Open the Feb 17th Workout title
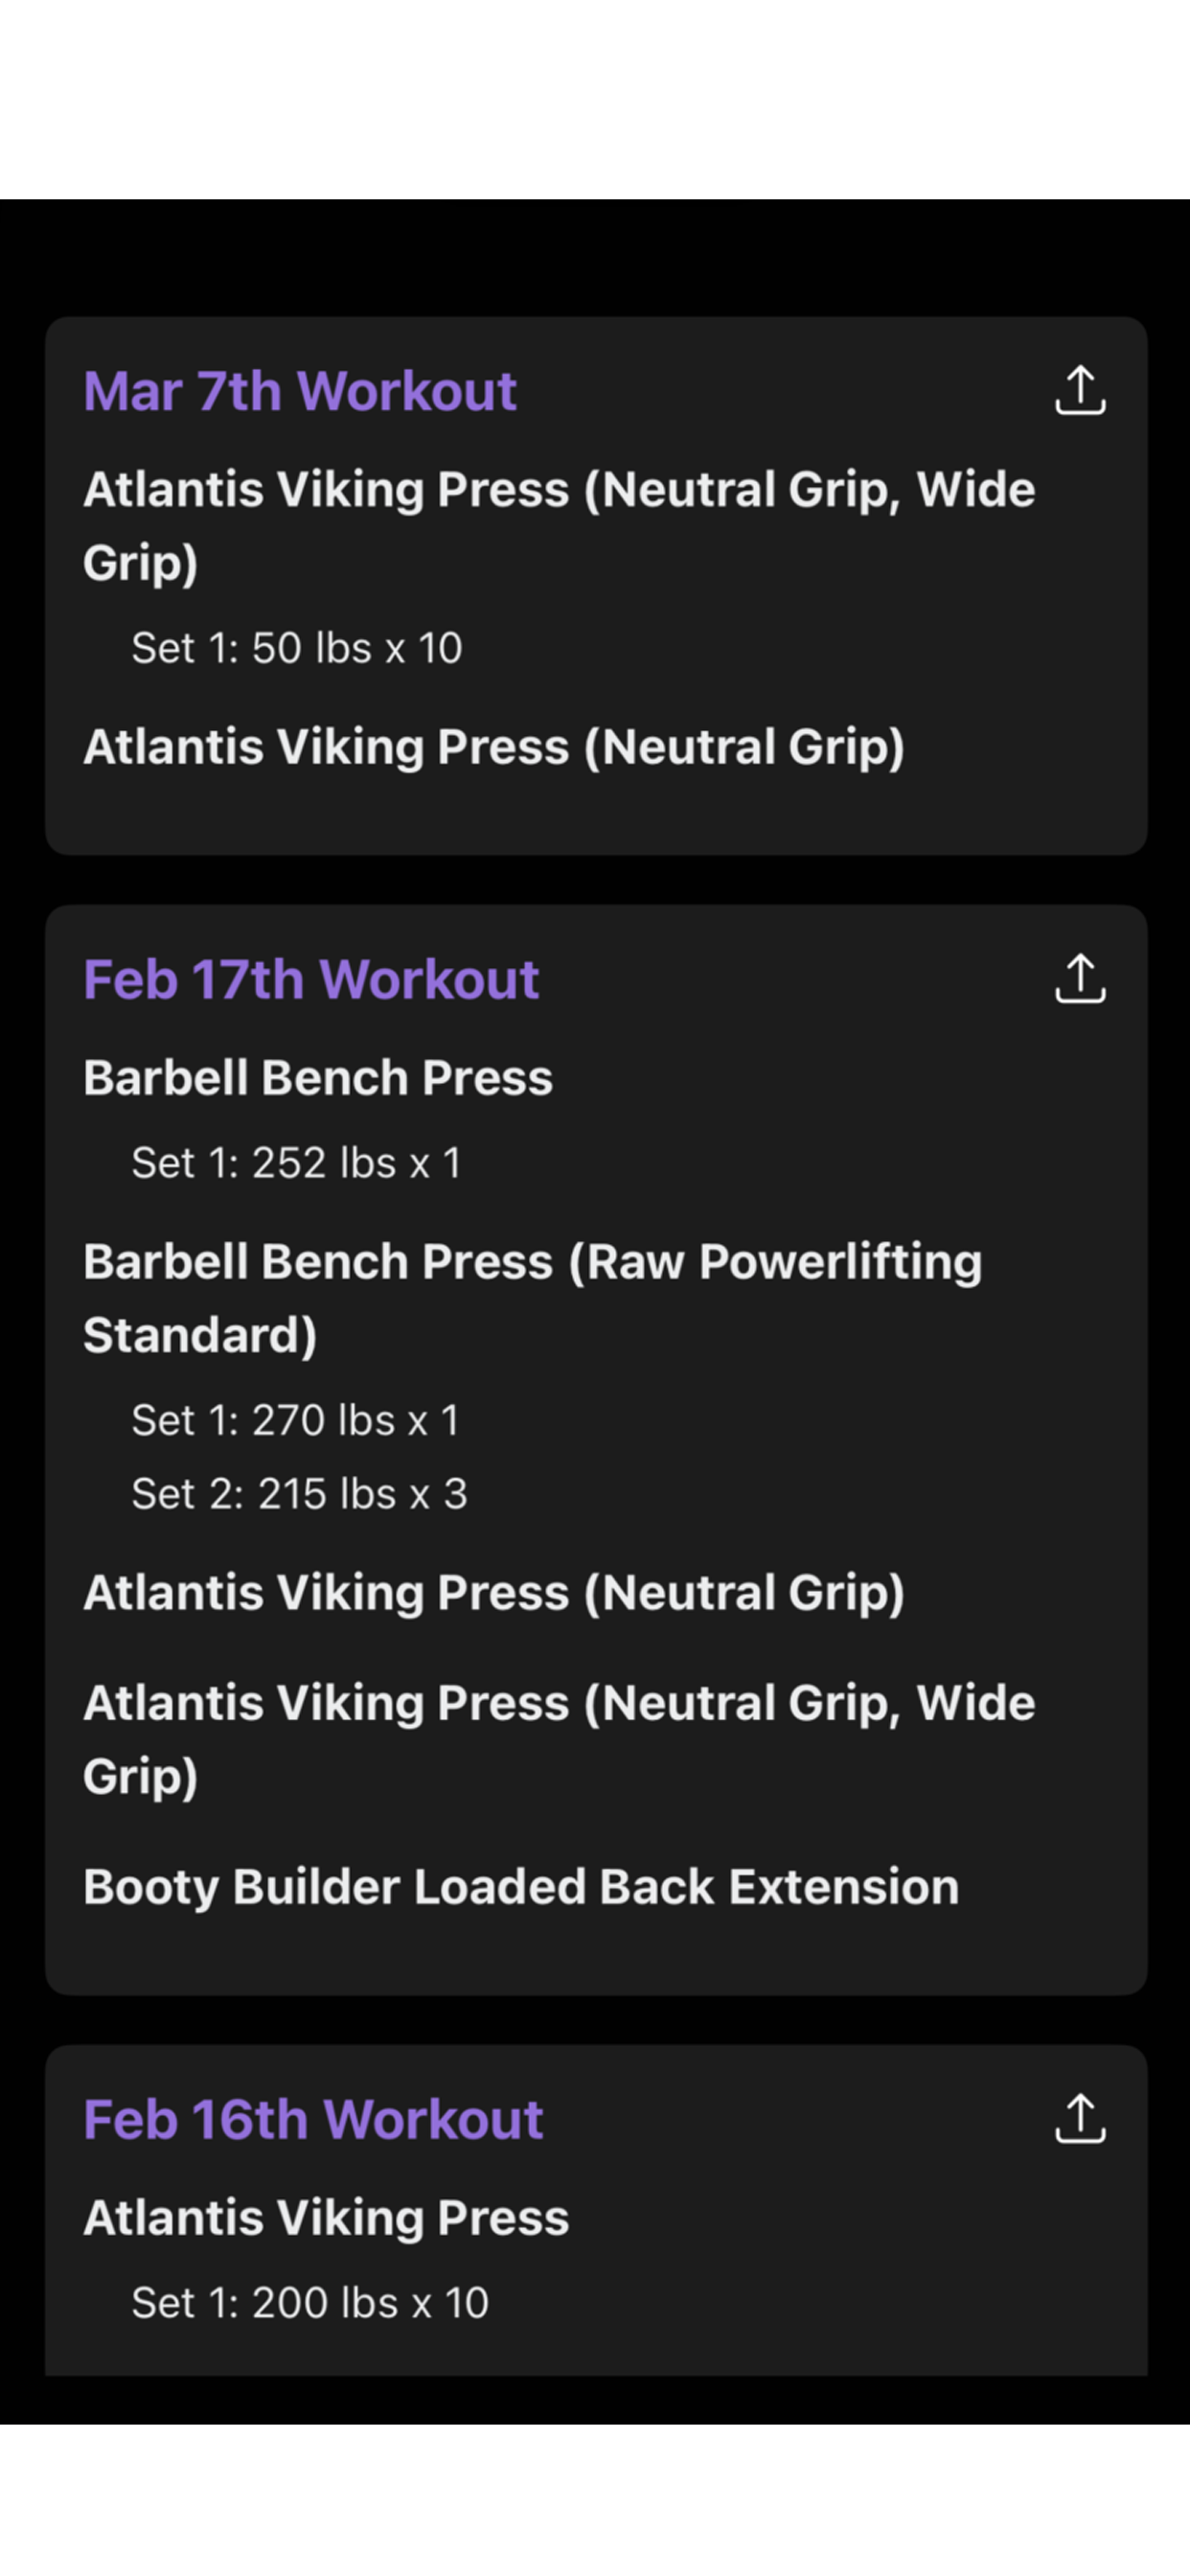The width and height of the screenshot is (1190, 2576). point(311,978)
